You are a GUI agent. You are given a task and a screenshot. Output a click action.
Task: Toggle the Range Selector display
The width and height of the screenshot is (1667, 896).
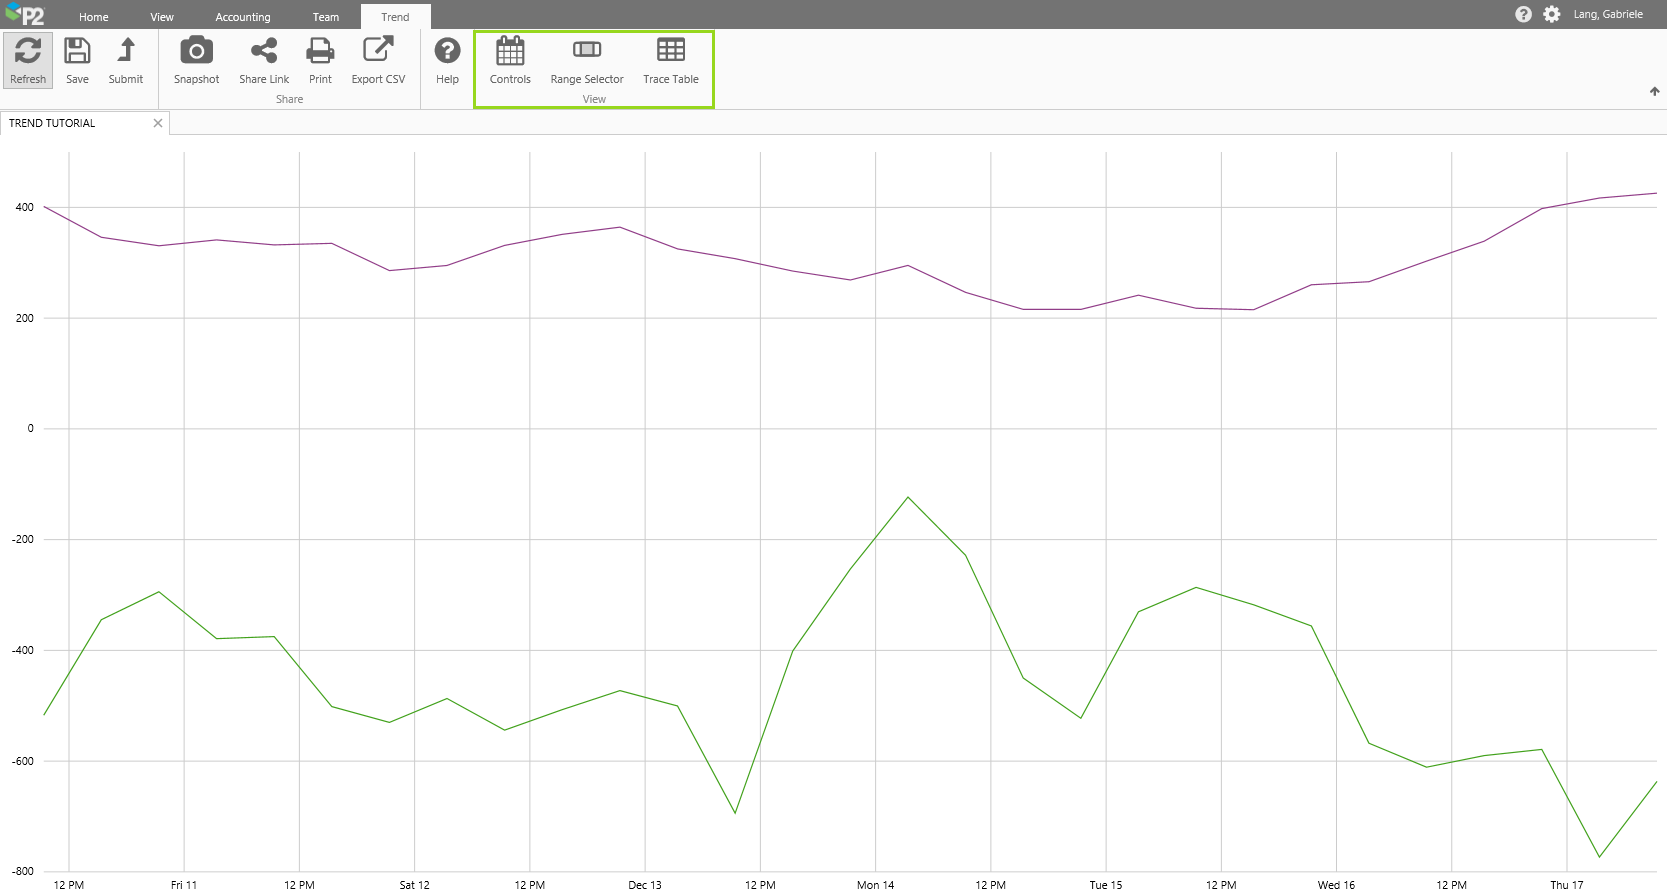[587, 51]
